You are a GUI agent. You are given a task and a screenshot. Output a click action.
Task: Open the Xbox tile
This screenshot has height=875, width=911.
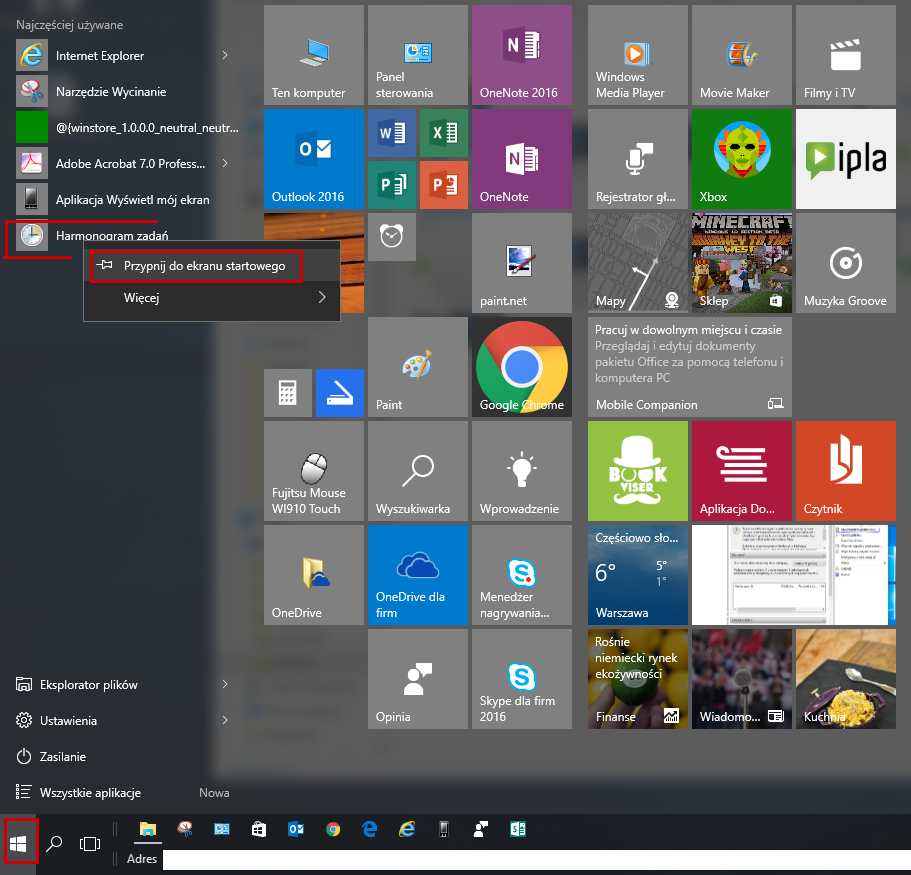click(x=741, y=159)
